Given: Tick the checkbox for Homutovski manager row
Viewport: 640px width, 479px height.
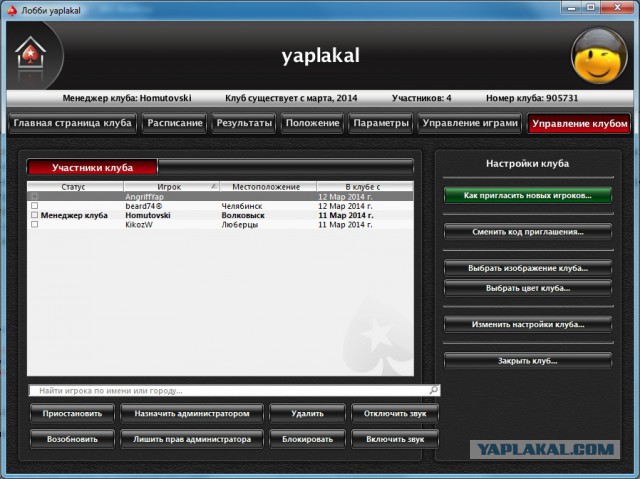Looking at the screenshot, I should coord(35,215).
